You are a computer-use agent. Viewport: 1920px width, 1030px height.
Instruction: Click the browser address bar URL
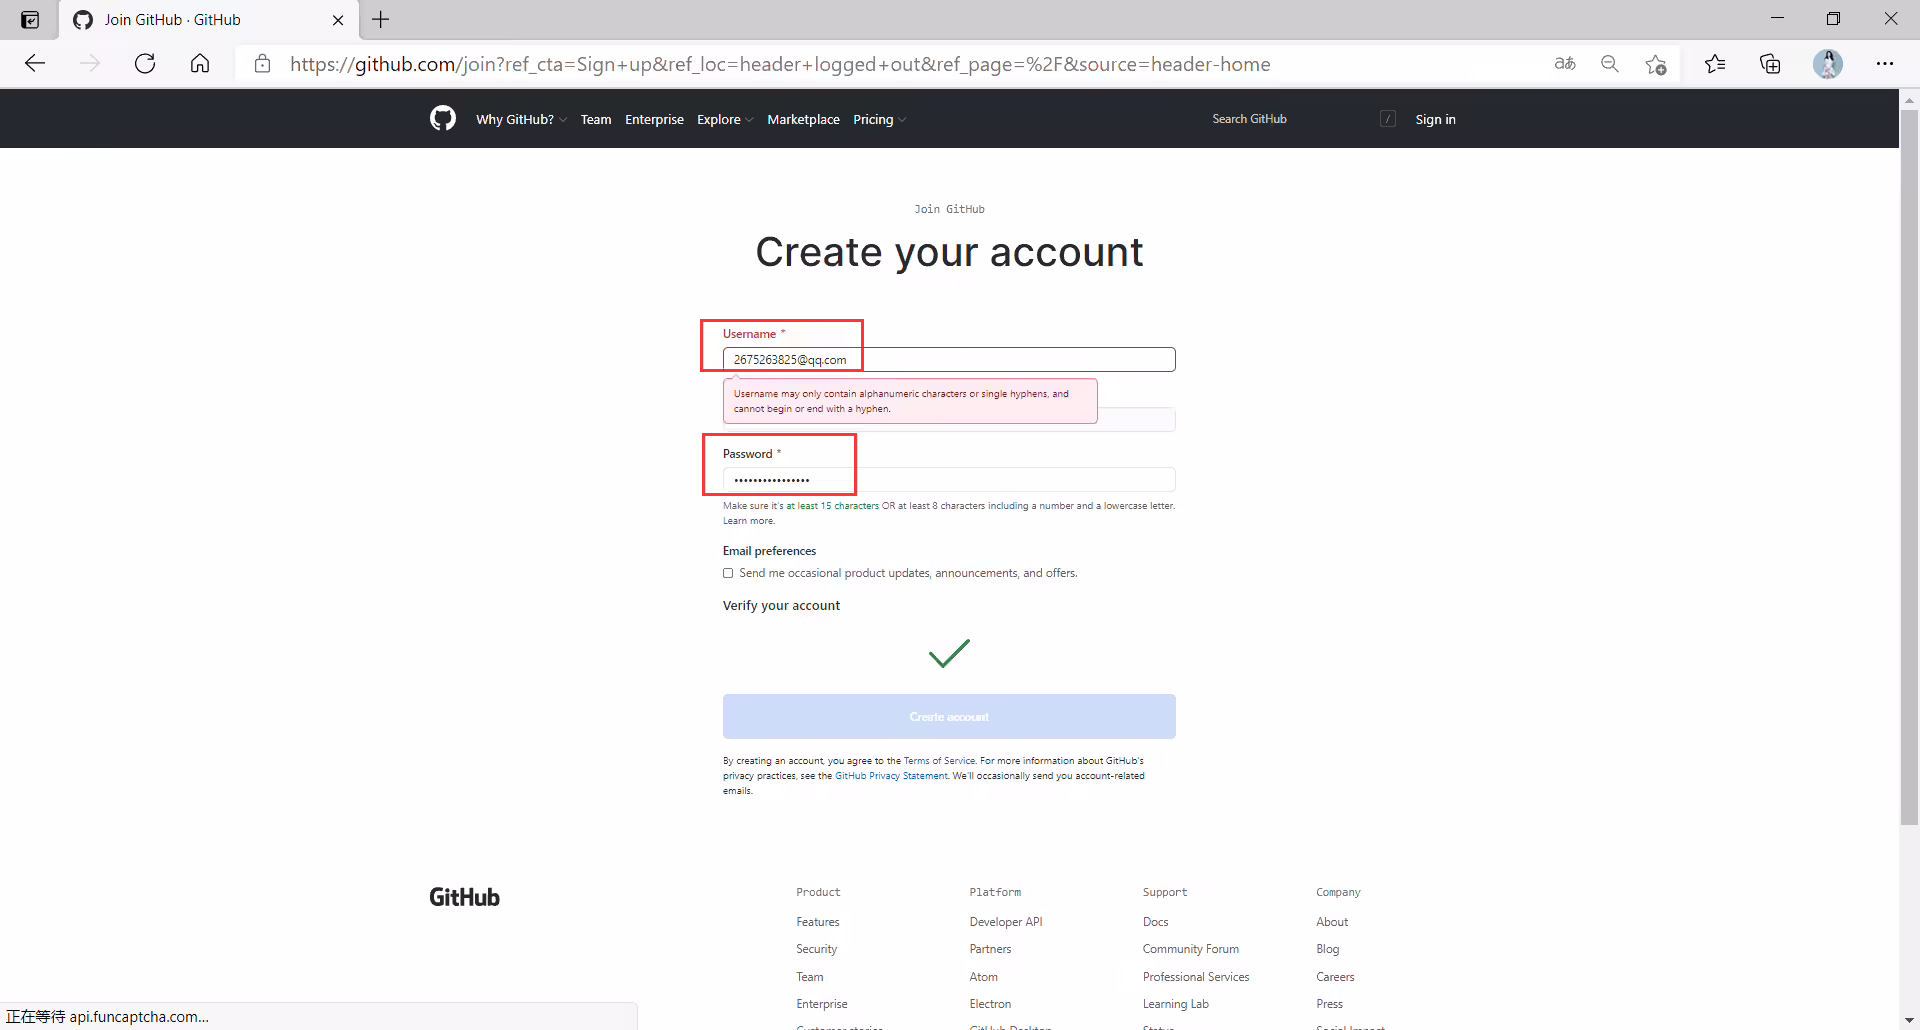780,64
